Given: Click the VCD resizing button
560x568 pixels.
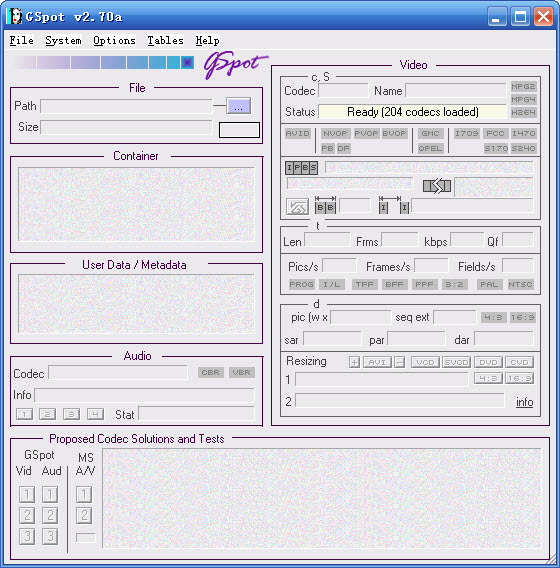Looking at the screenshot, I should point(425,362).
